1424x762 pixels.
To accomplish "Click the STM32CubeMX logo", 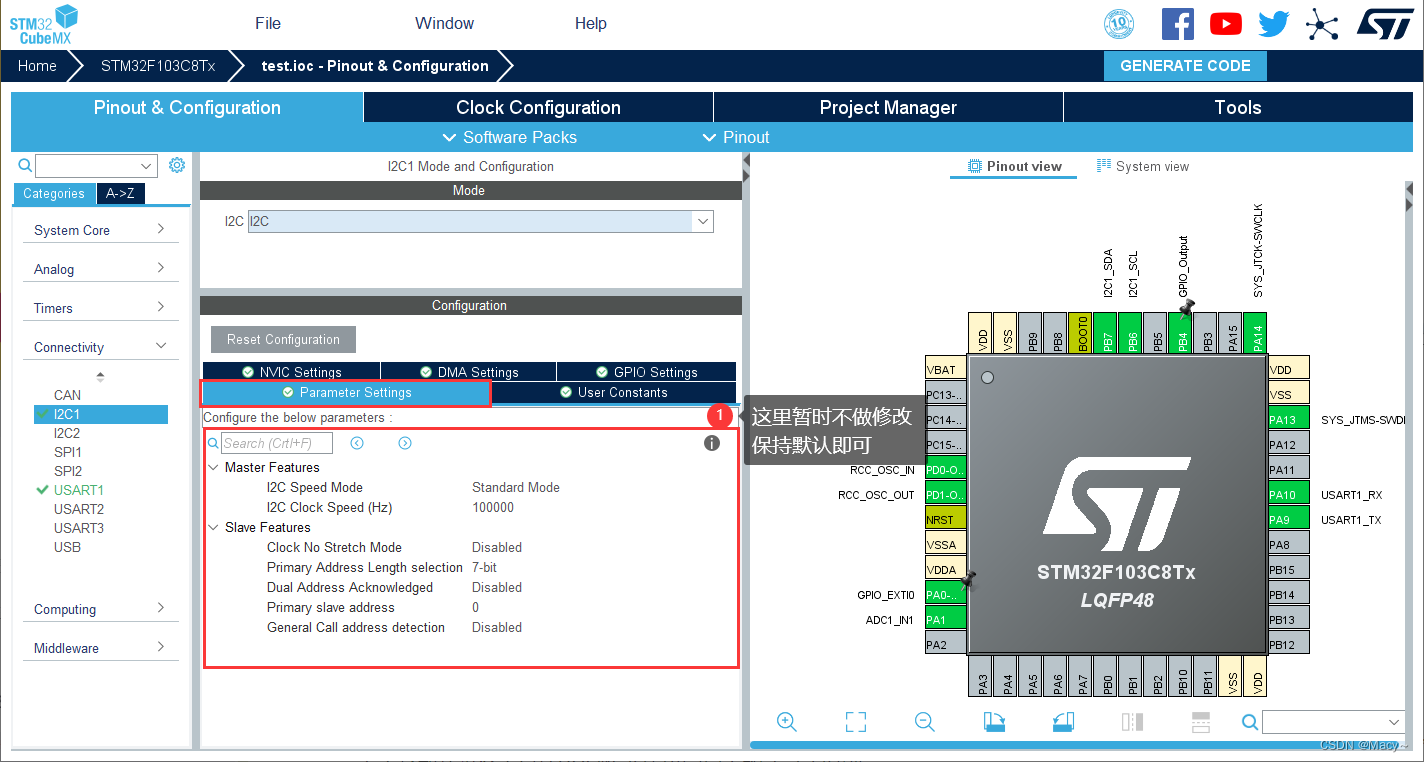I will pyautogui.click(x=42, y=22).
